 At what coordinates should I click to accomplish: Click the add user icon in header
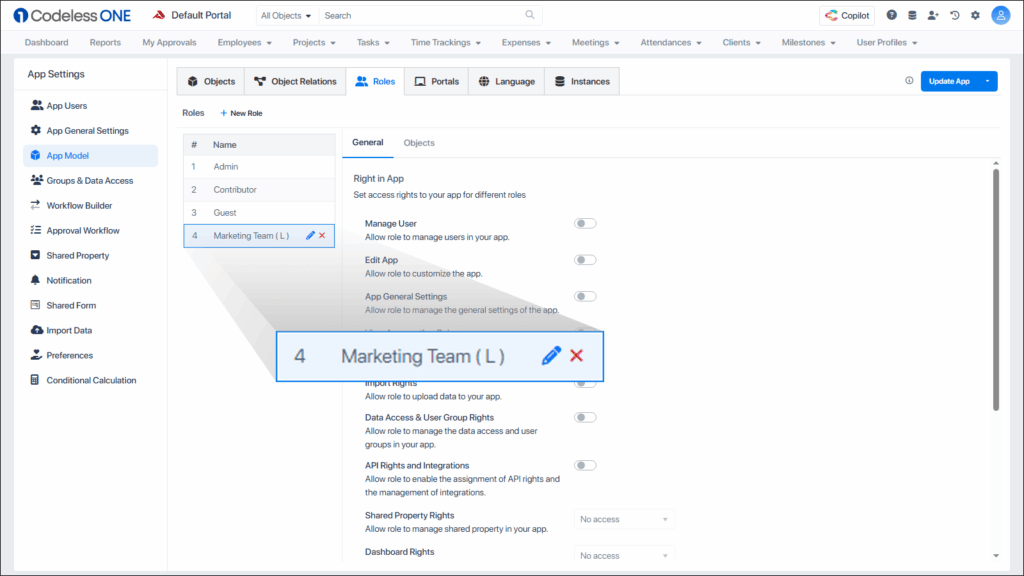pyautogui.click(x=933, y=15)
